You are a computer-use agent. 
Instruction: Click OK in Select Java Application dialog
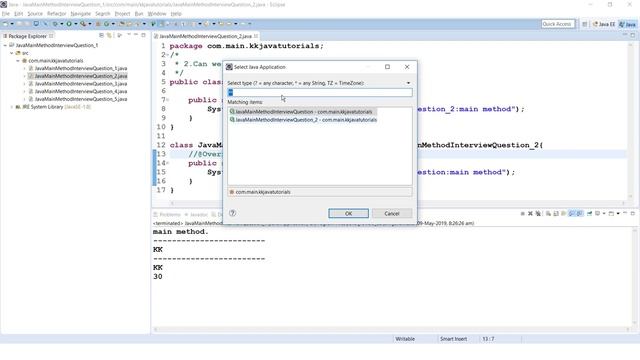click(348, 213)
